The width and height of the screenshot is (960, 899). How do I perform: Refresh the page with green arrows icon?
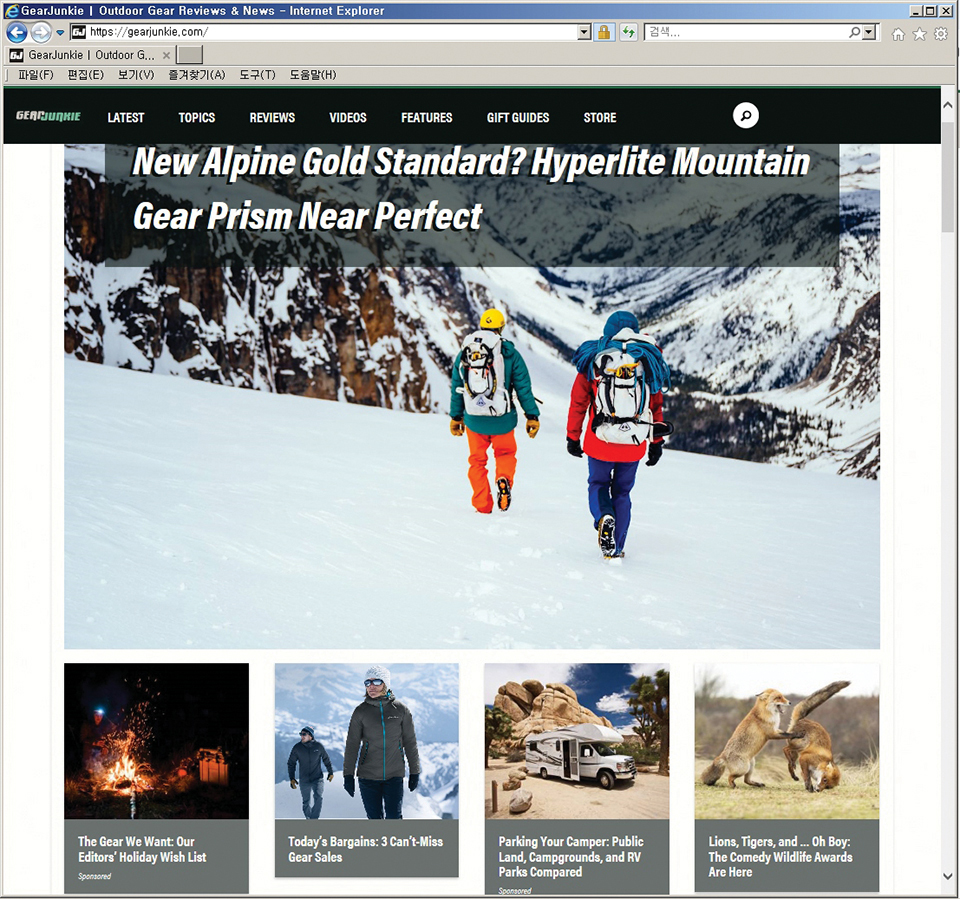point(629,32)
